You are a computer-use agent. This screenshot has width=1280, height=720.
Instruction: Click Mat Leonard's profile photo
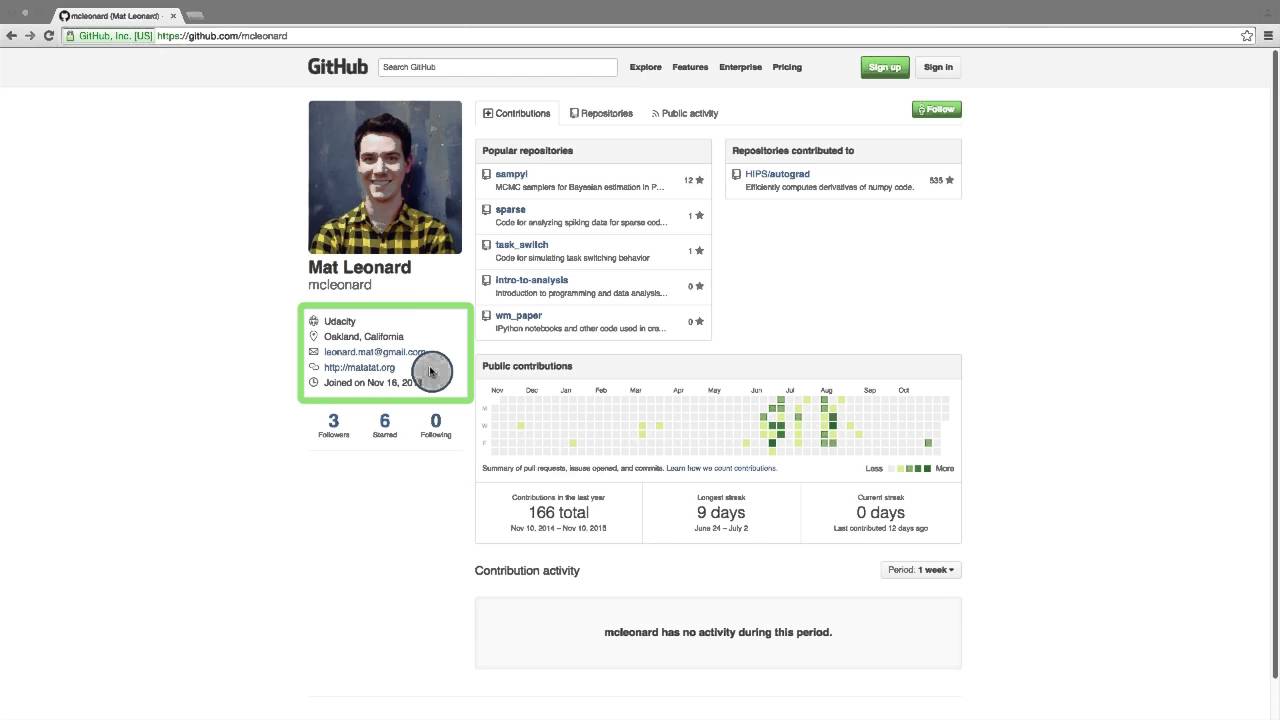point(385,177)
